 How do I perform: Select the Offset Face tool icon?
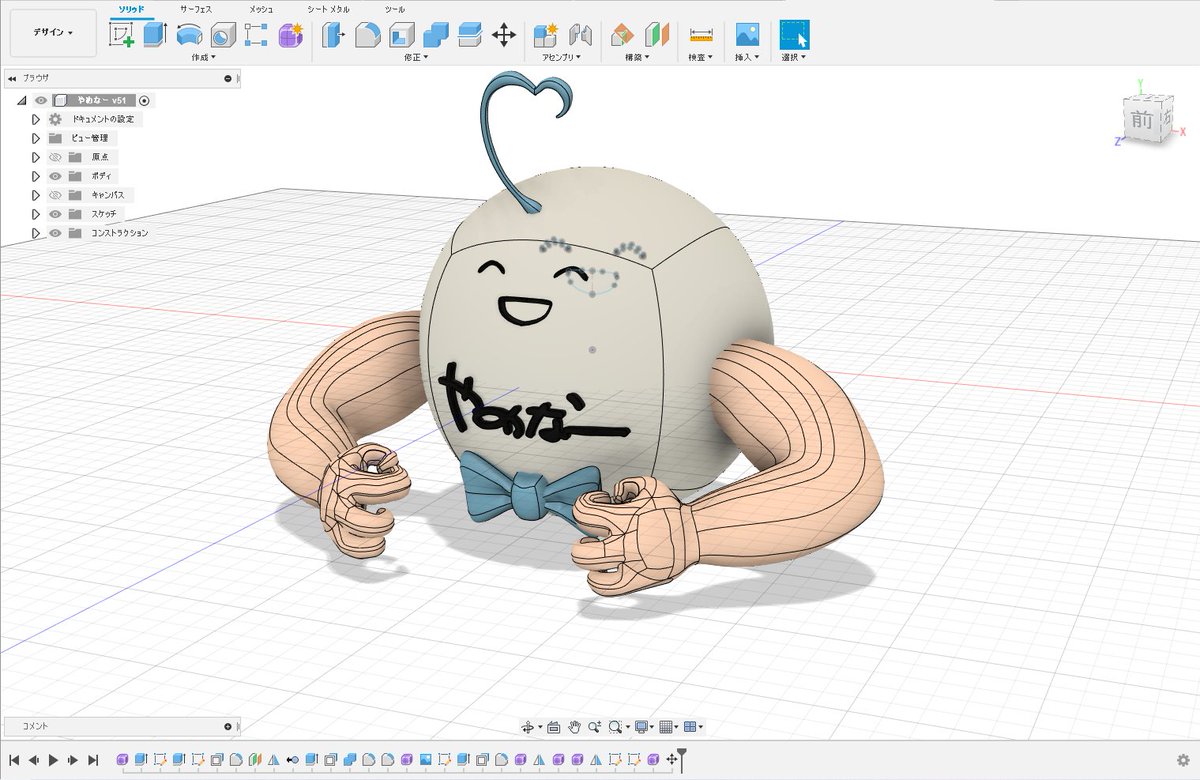pos(469,36)
